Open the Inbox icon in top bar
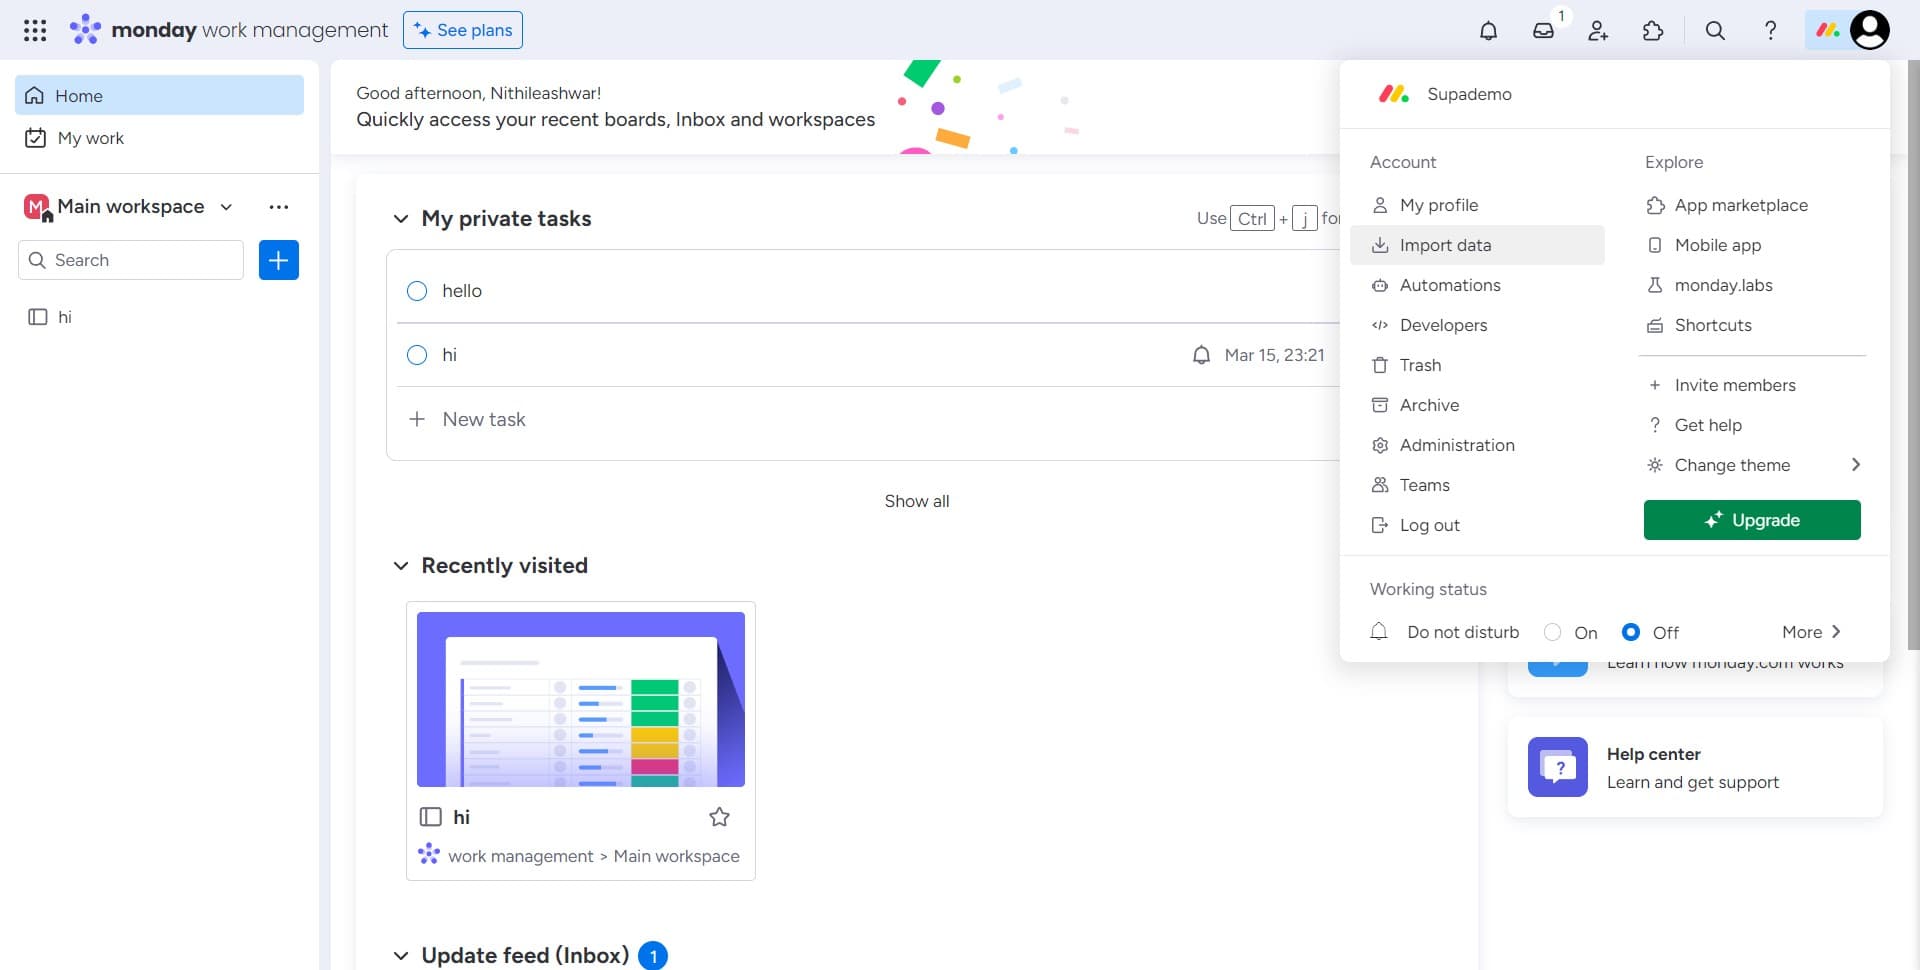Viewport: 1920px width, 970px height. (x=1543, y=30)
